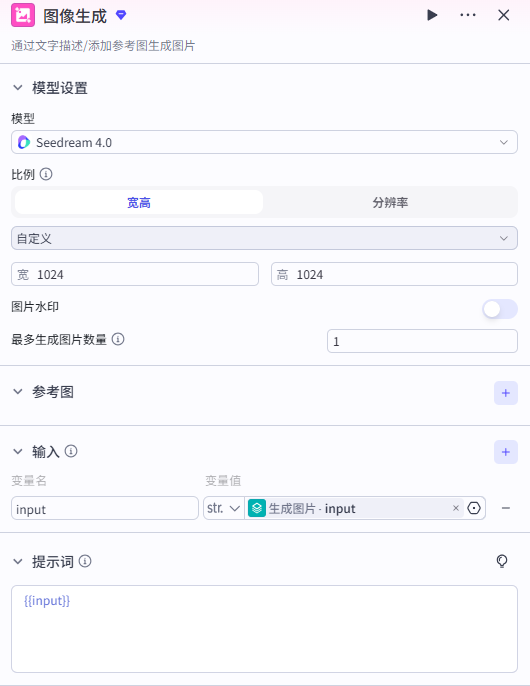The width and height of the screenshot is (530, 686).
Task: Run the image generation node
Action: click(432, 15)
